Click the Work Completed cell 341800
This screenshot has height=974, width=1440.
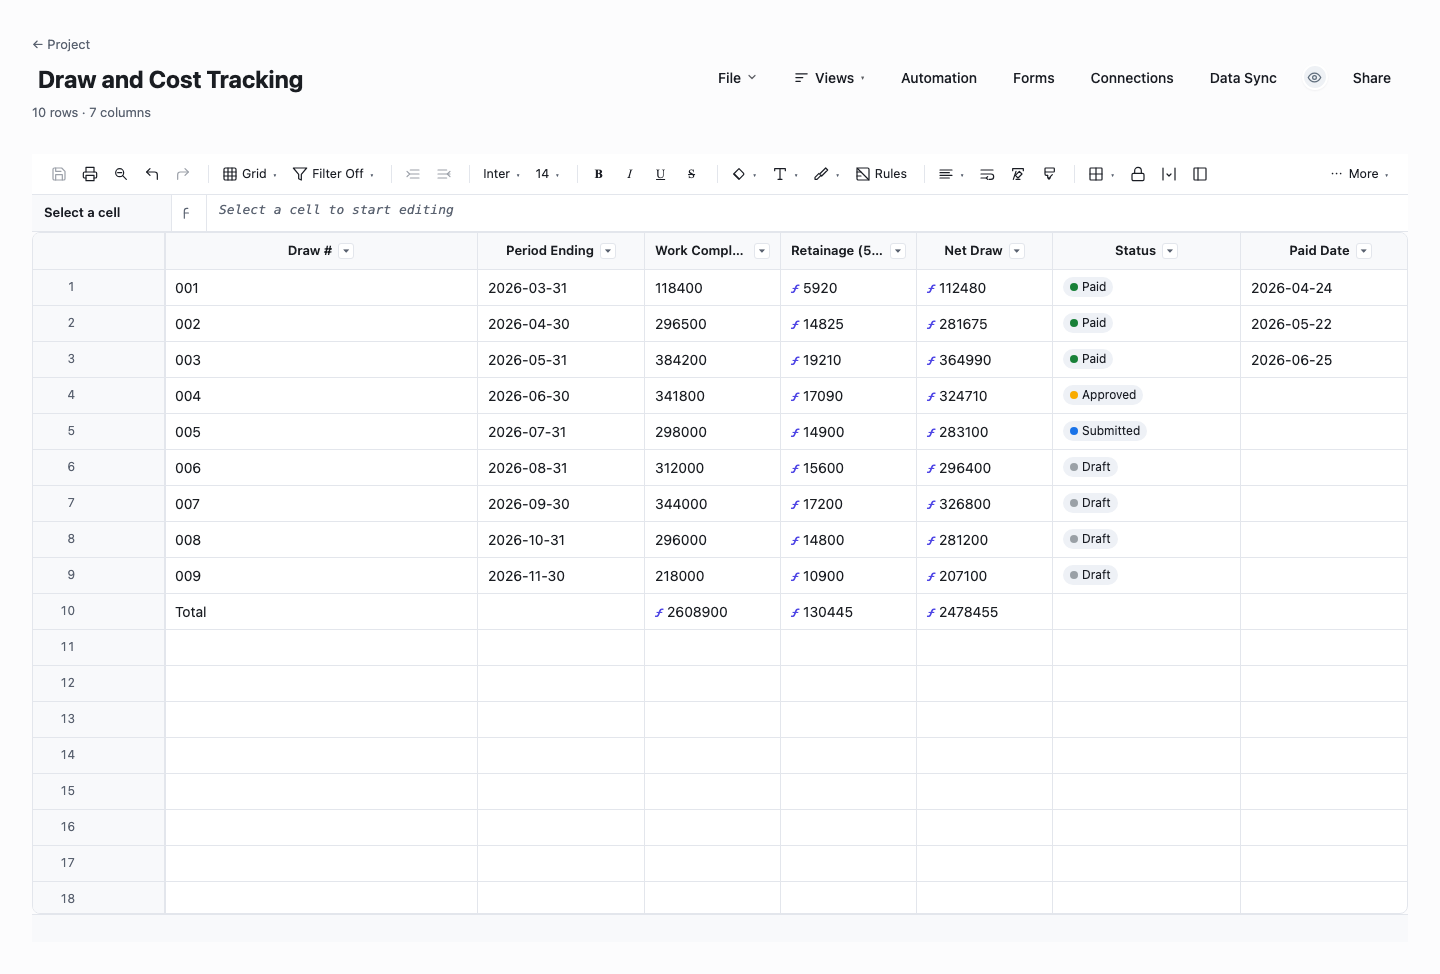[x=712, y=396]
